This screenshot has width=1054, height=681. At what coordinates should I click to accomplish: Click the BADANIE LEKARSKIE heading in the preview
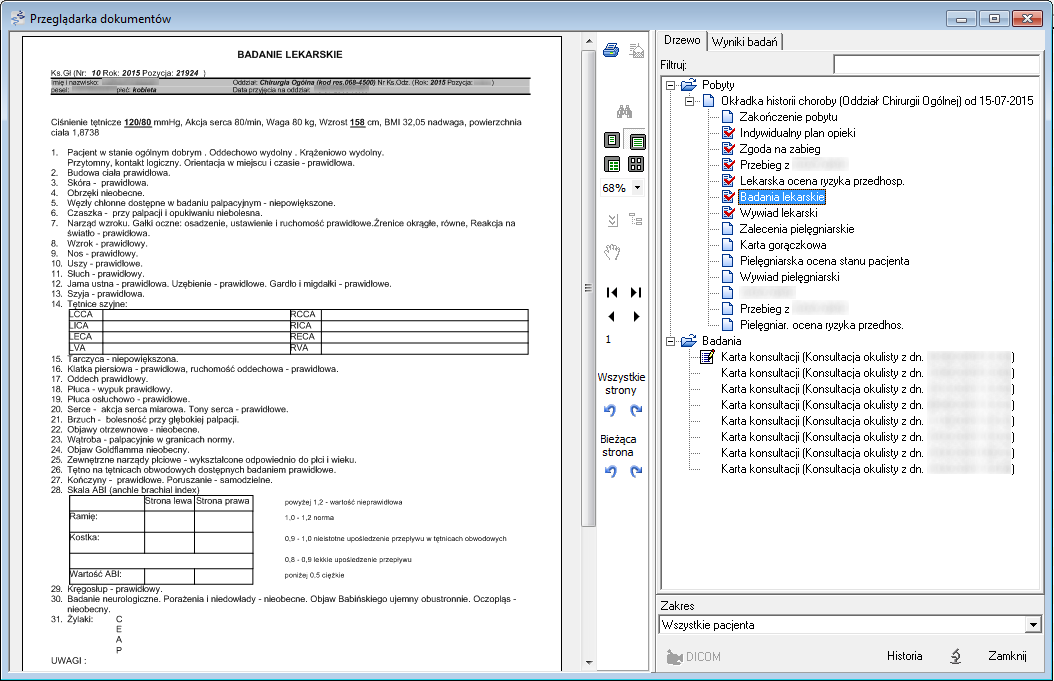tap(290, 54)
